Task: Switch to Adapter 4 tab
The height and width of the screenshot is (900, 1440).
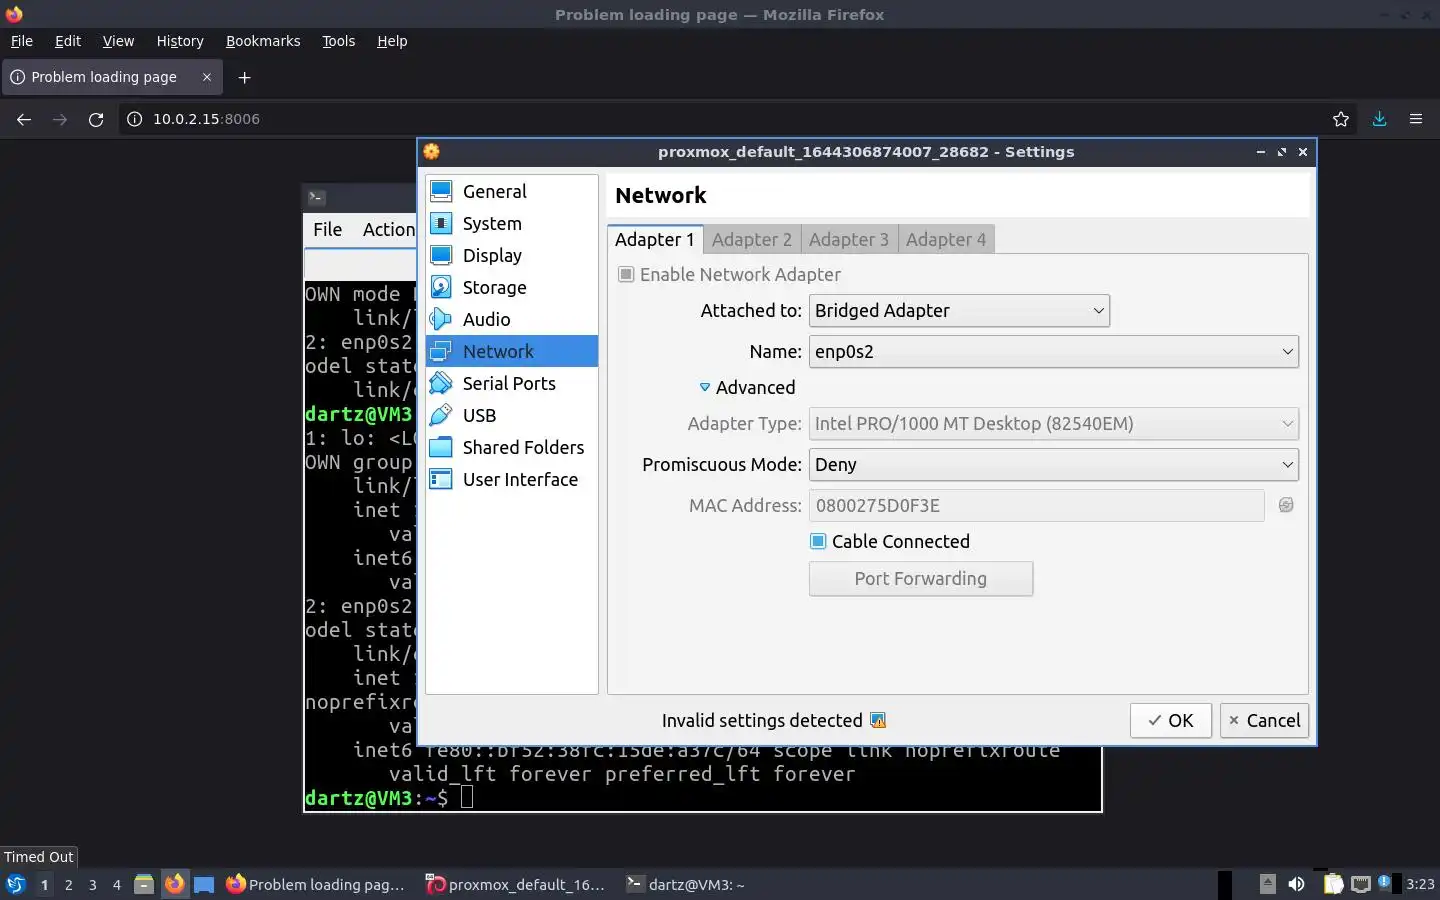Action: 946,240
